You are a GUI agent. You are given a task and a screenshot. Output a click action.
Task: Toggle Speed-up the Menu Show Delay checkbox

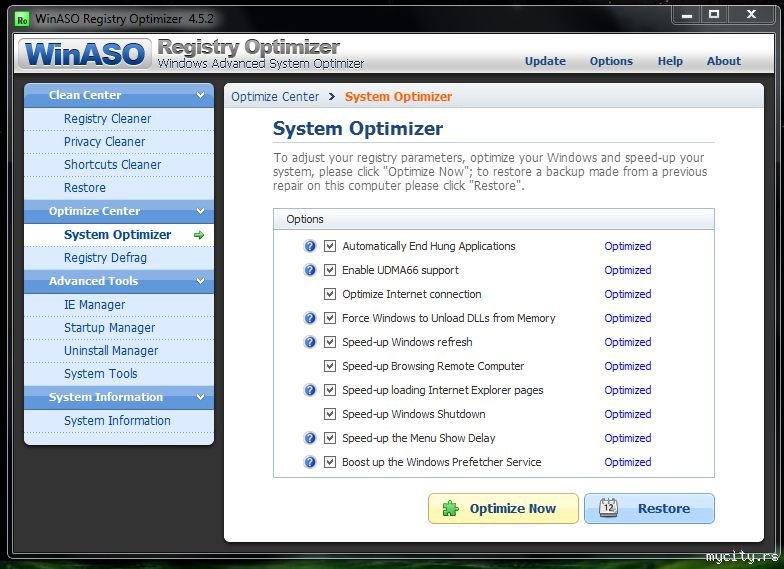(x=330, y=438)
